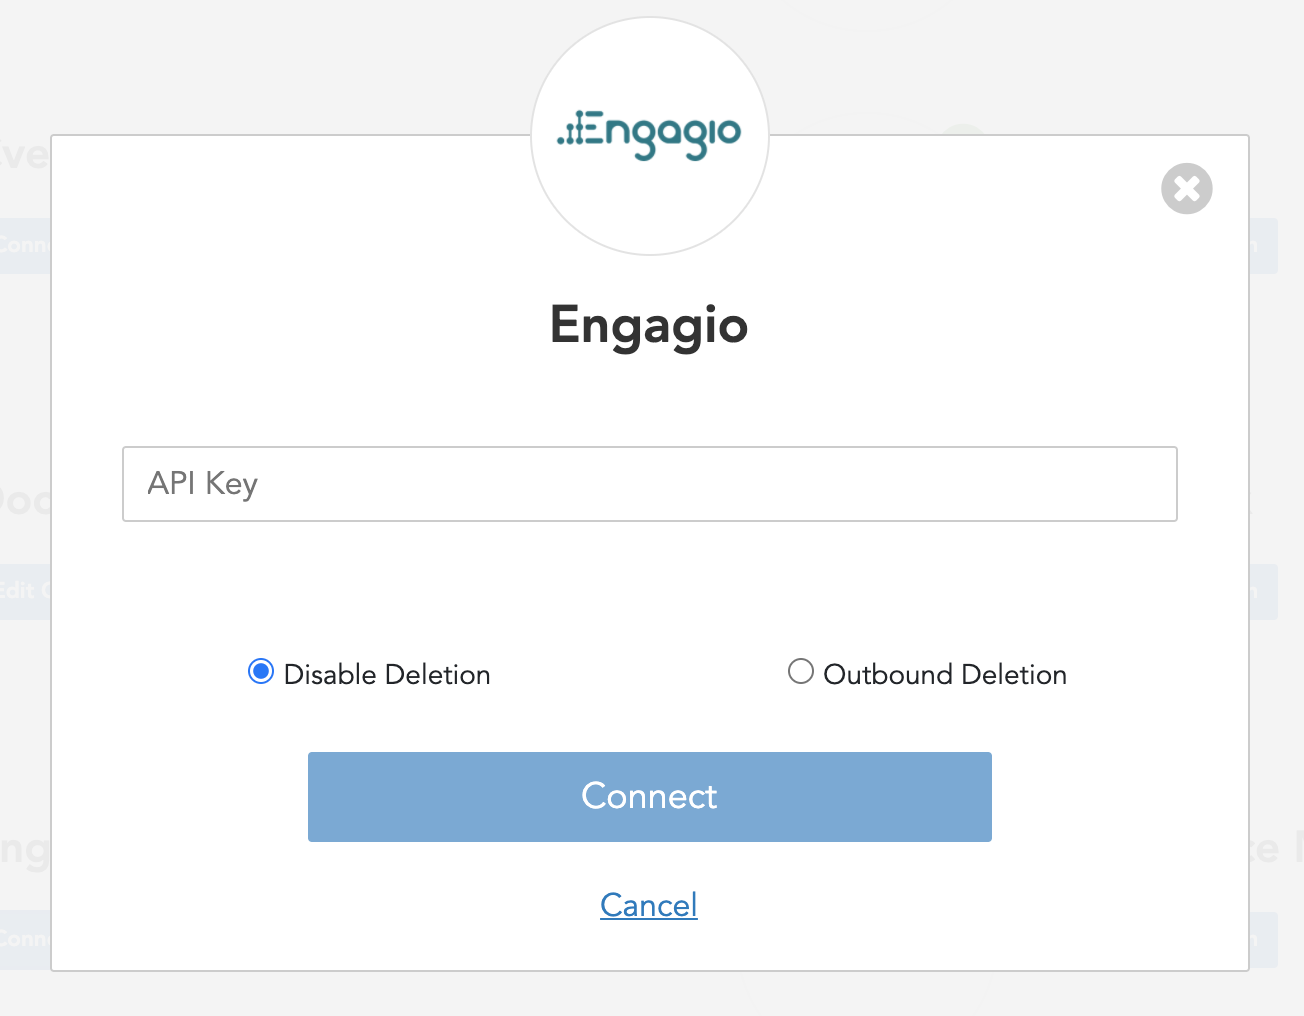This screenshot has height=1016, width=1304.
Task: Click the faded Connect button at bottom-left background
Action: point(24,939)
